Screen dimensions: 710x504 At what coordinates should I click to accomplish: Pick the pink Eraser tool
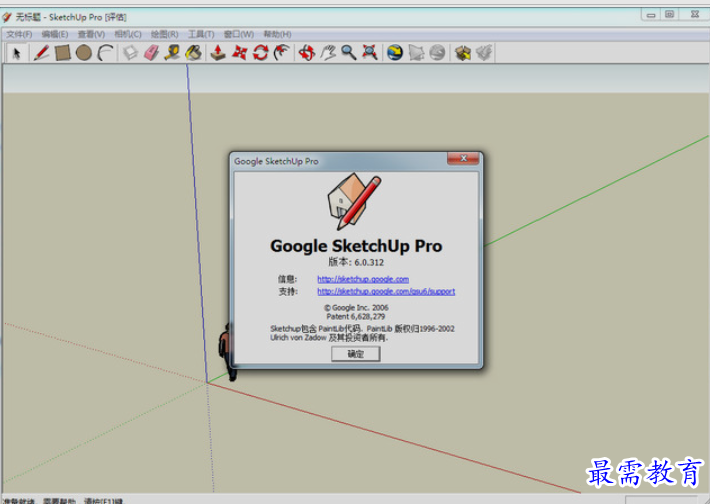pyautogui.click(x=152, y=53)
